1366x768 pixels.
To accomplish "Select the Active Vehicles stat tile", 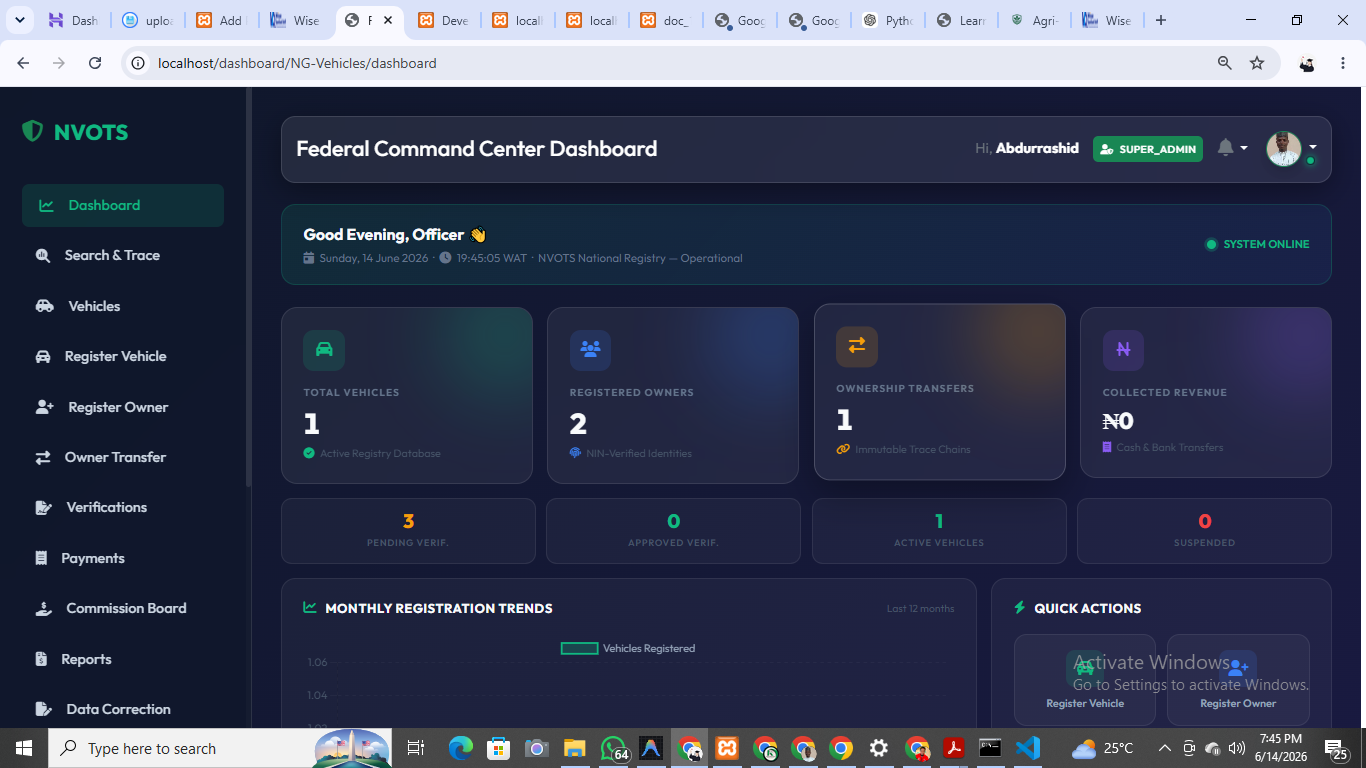I will [x=939, y=531].
